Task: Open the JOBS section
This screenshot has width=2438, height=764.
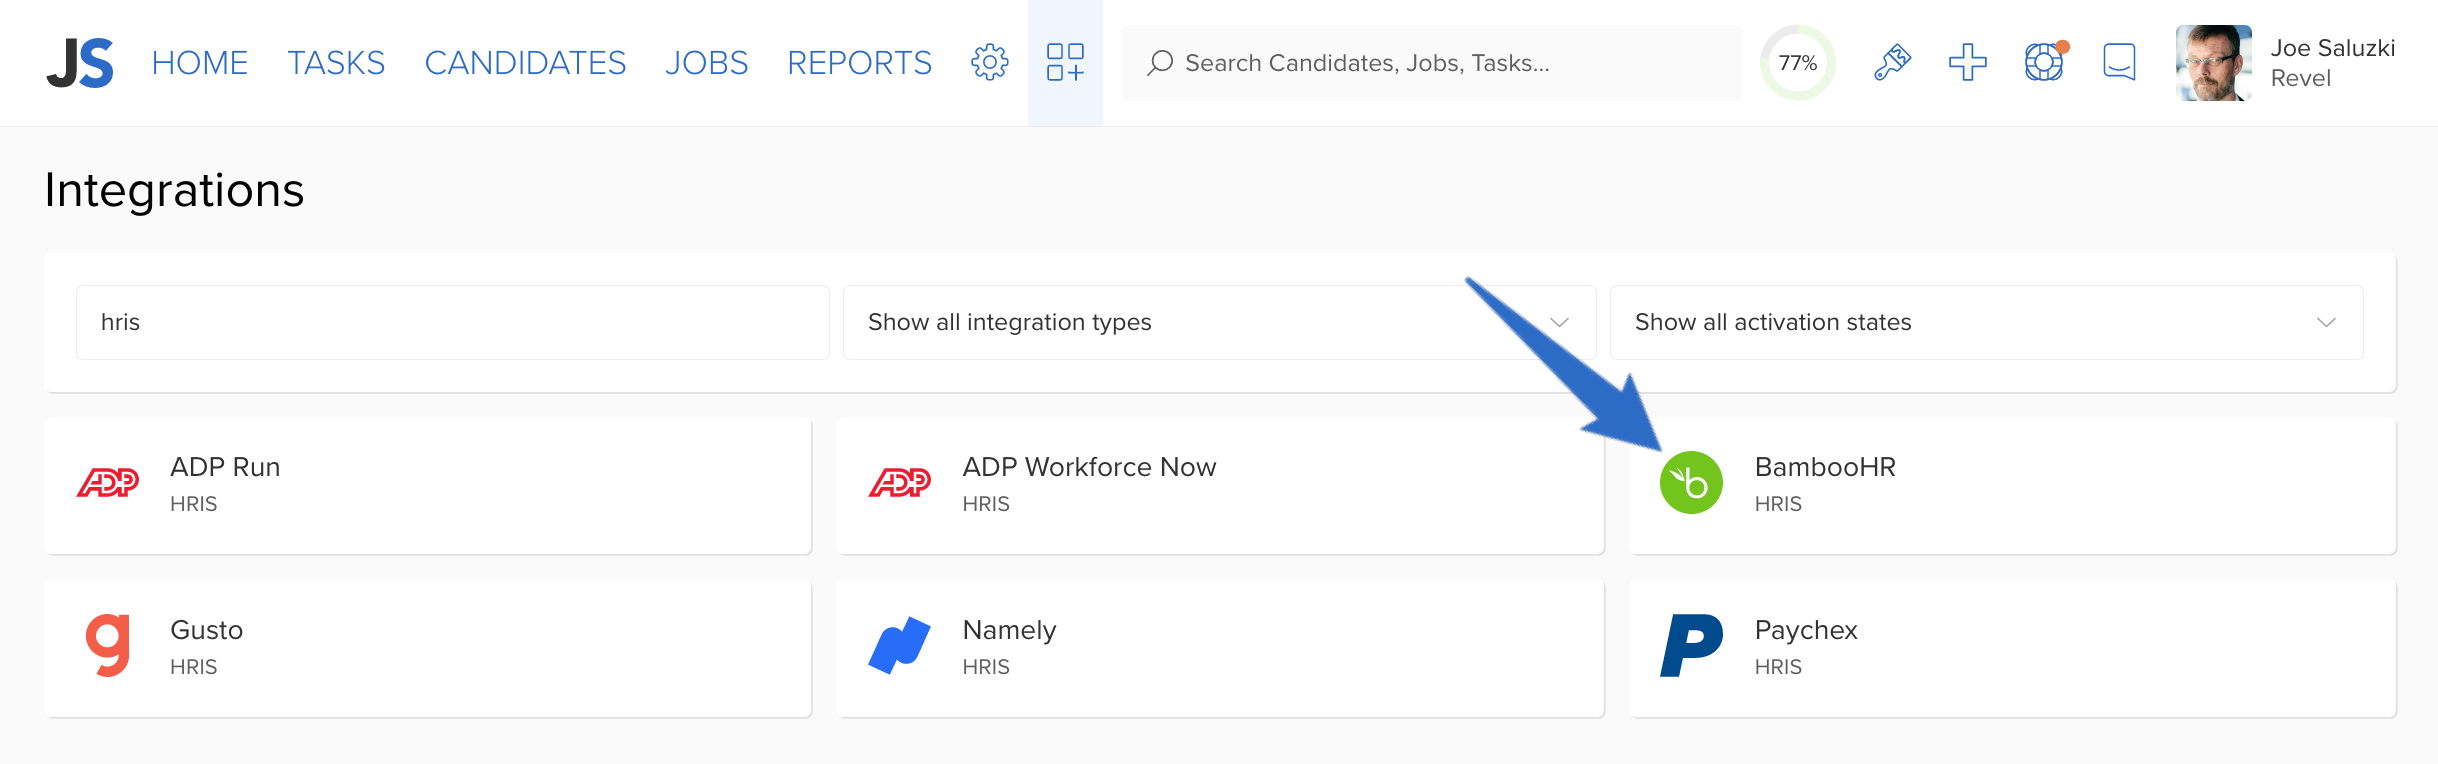Action: click(706, 63)
